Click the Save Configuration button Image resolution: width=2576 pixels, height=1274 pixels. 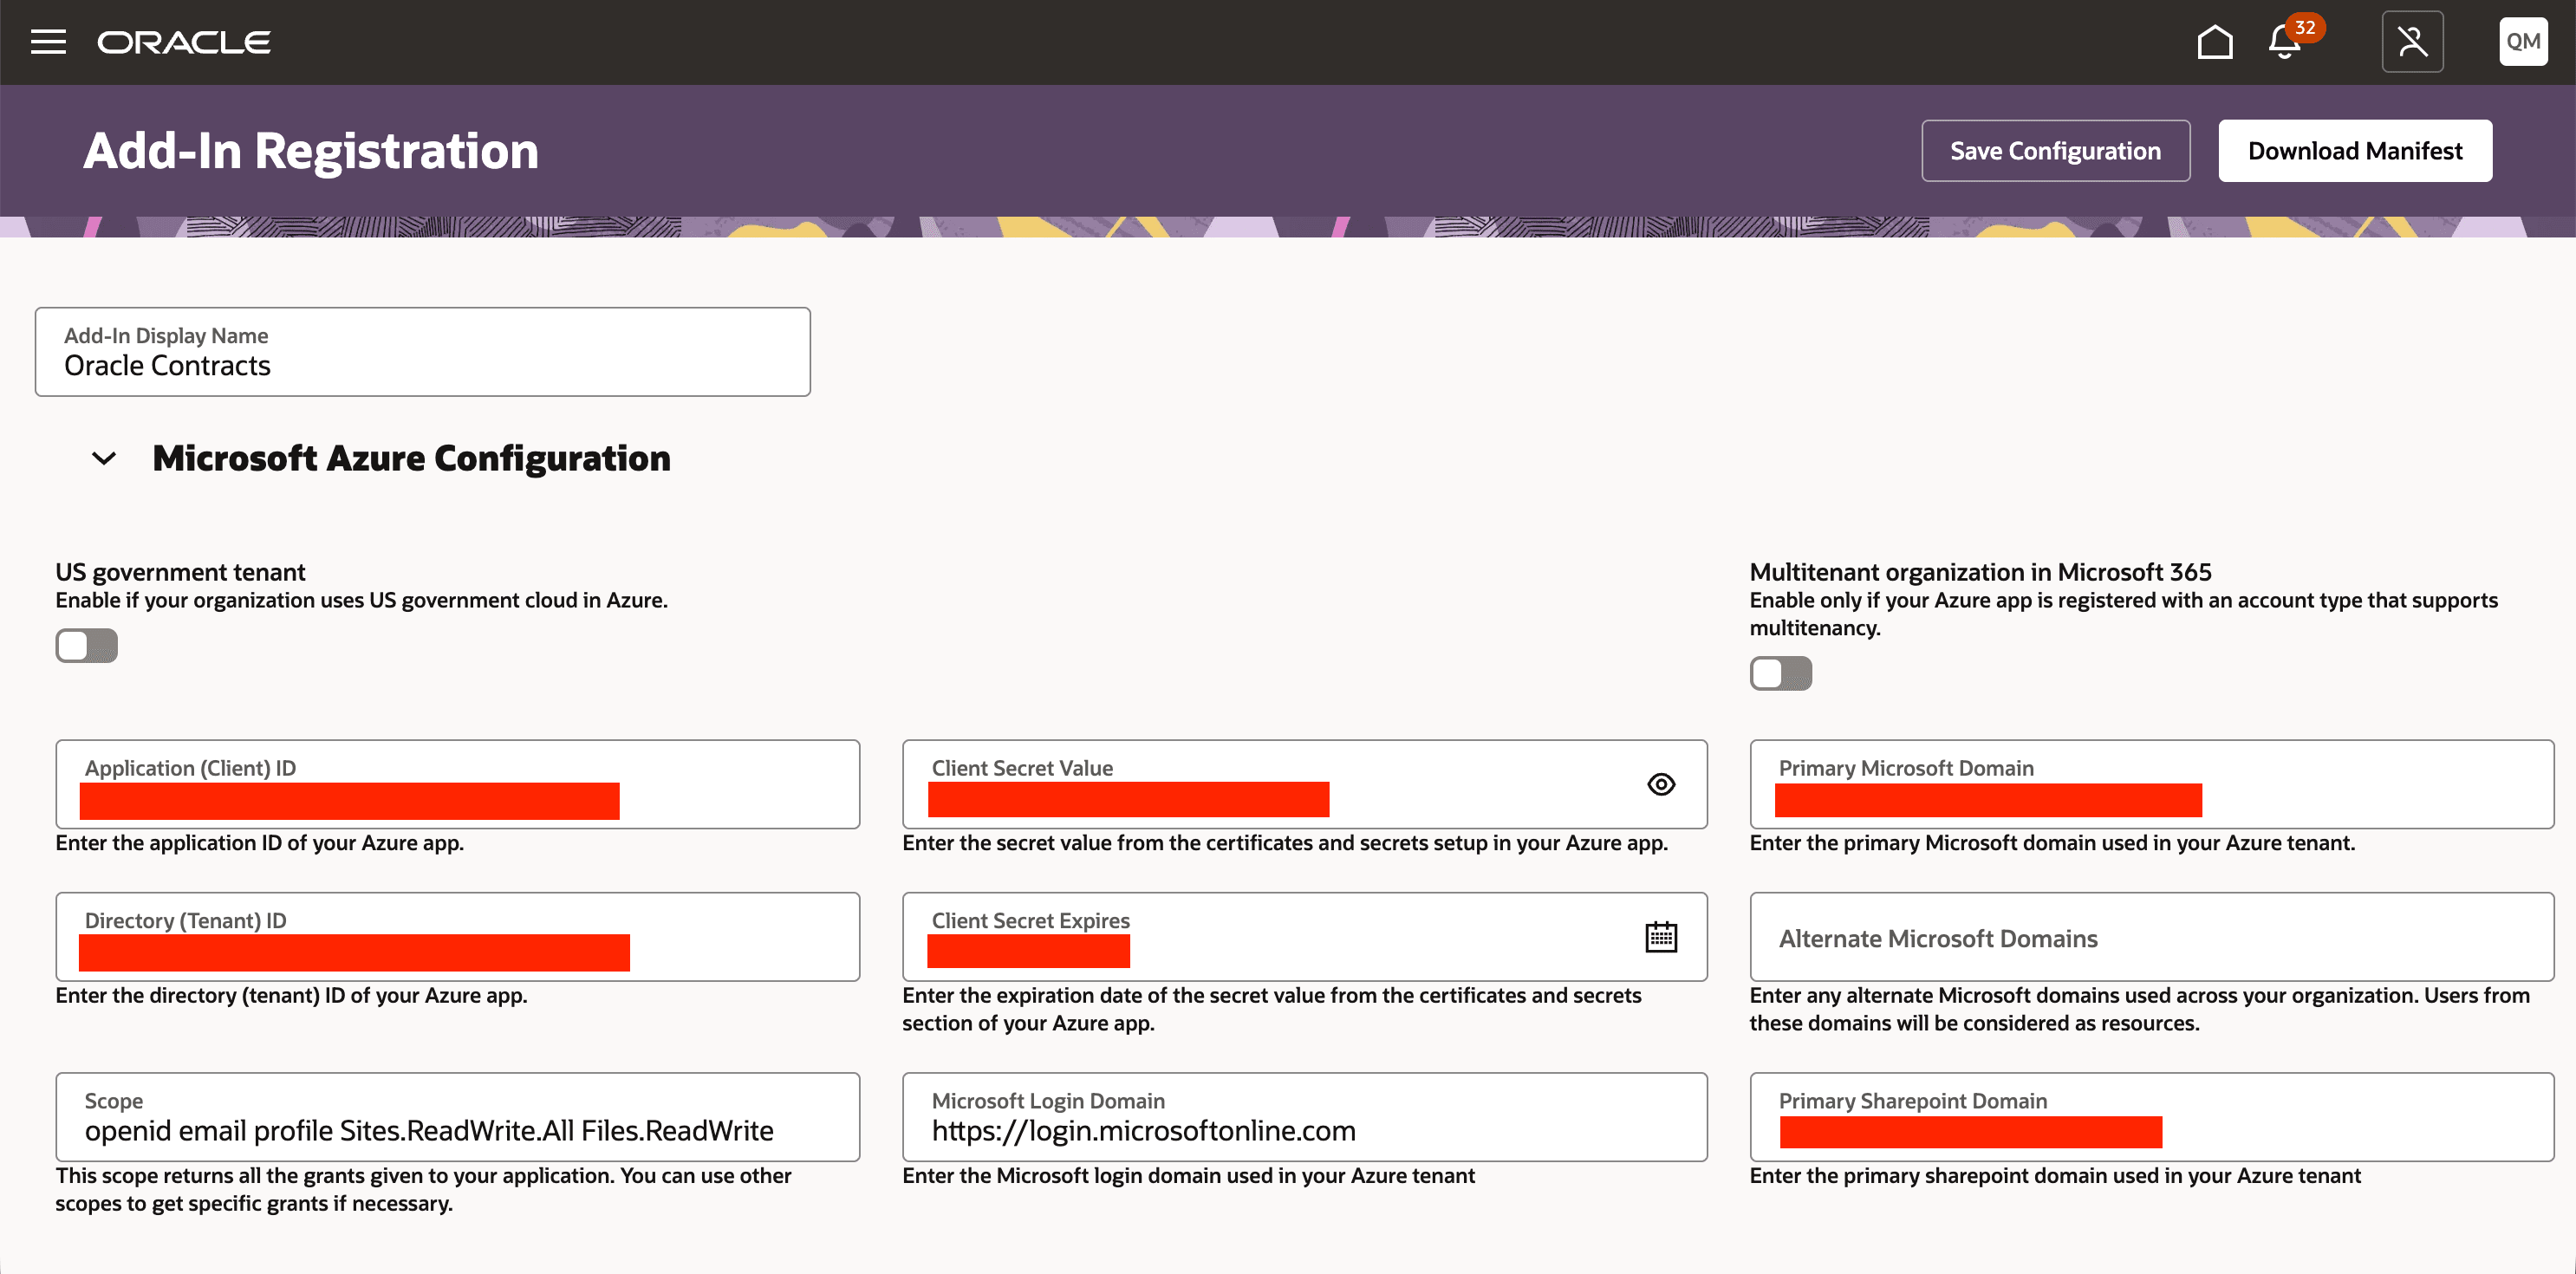[2055, 151]
